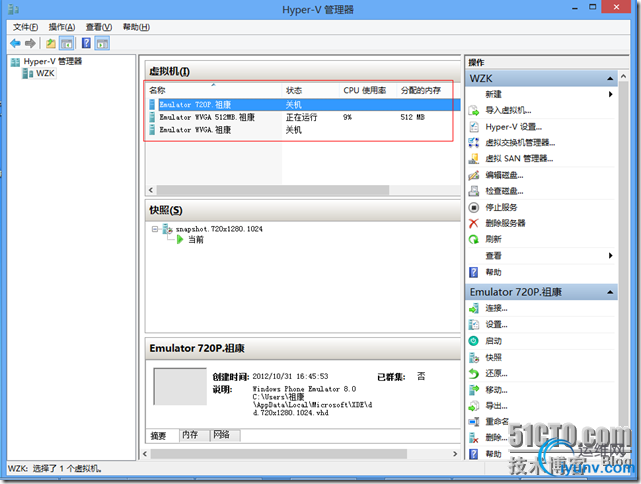Click the 编辑磁盘 pencil icon

pyautogui.click(x=473, y=175)
